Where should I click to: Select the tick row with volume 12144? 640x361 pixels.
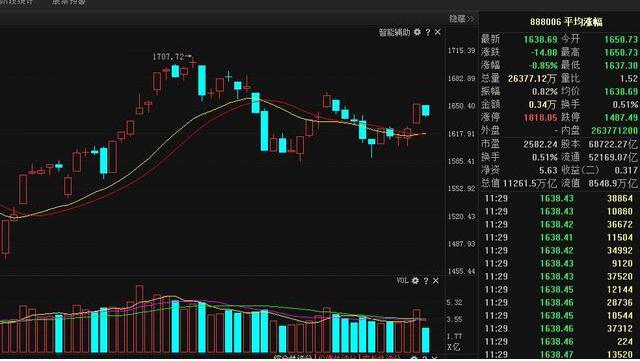(559, 290)
